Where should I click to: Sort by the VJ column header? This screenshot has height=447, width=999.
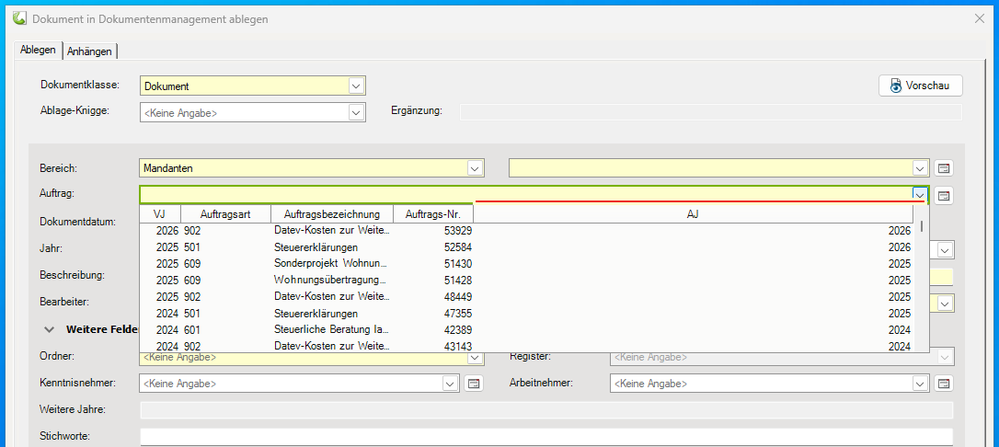pos(160,214)
